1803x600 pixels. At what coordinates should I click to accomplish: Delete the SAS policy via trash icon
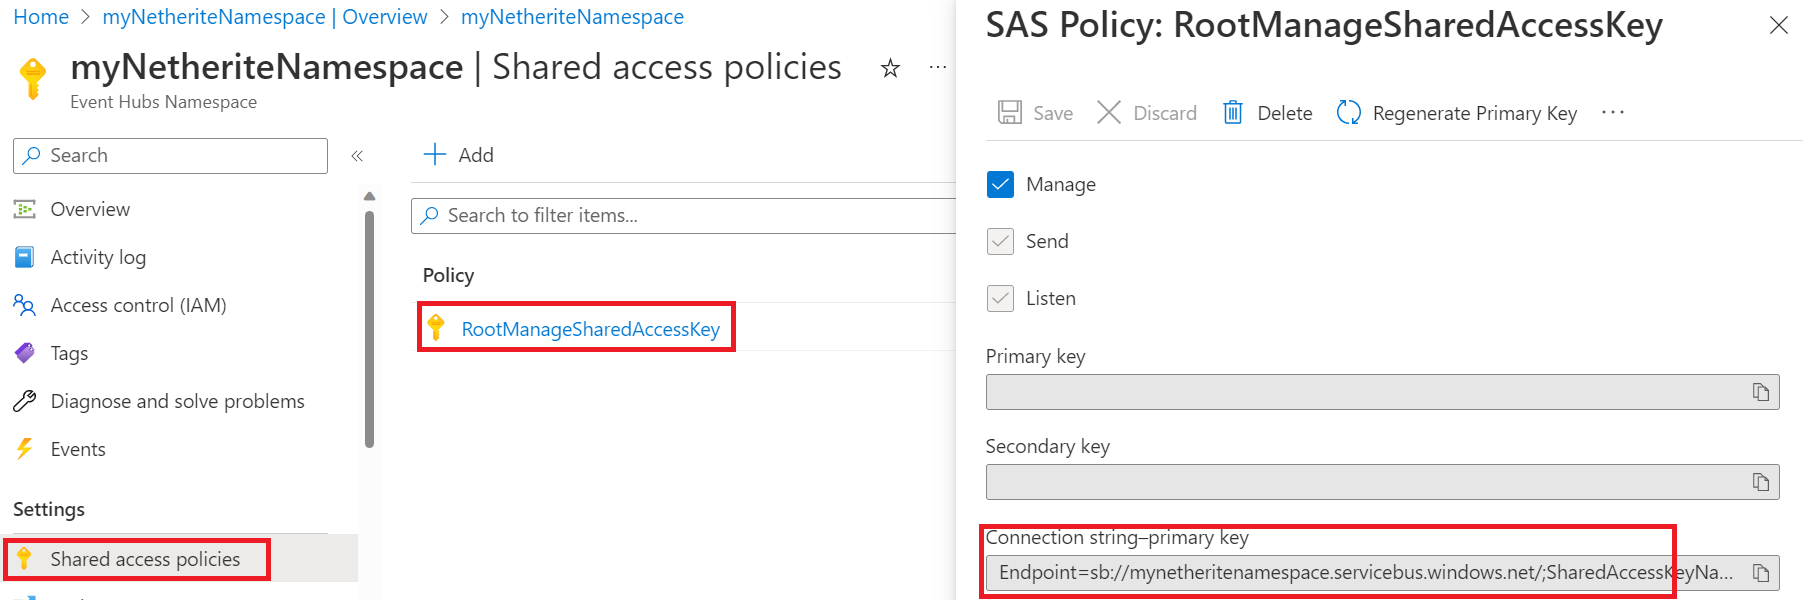click(1233, 113)
